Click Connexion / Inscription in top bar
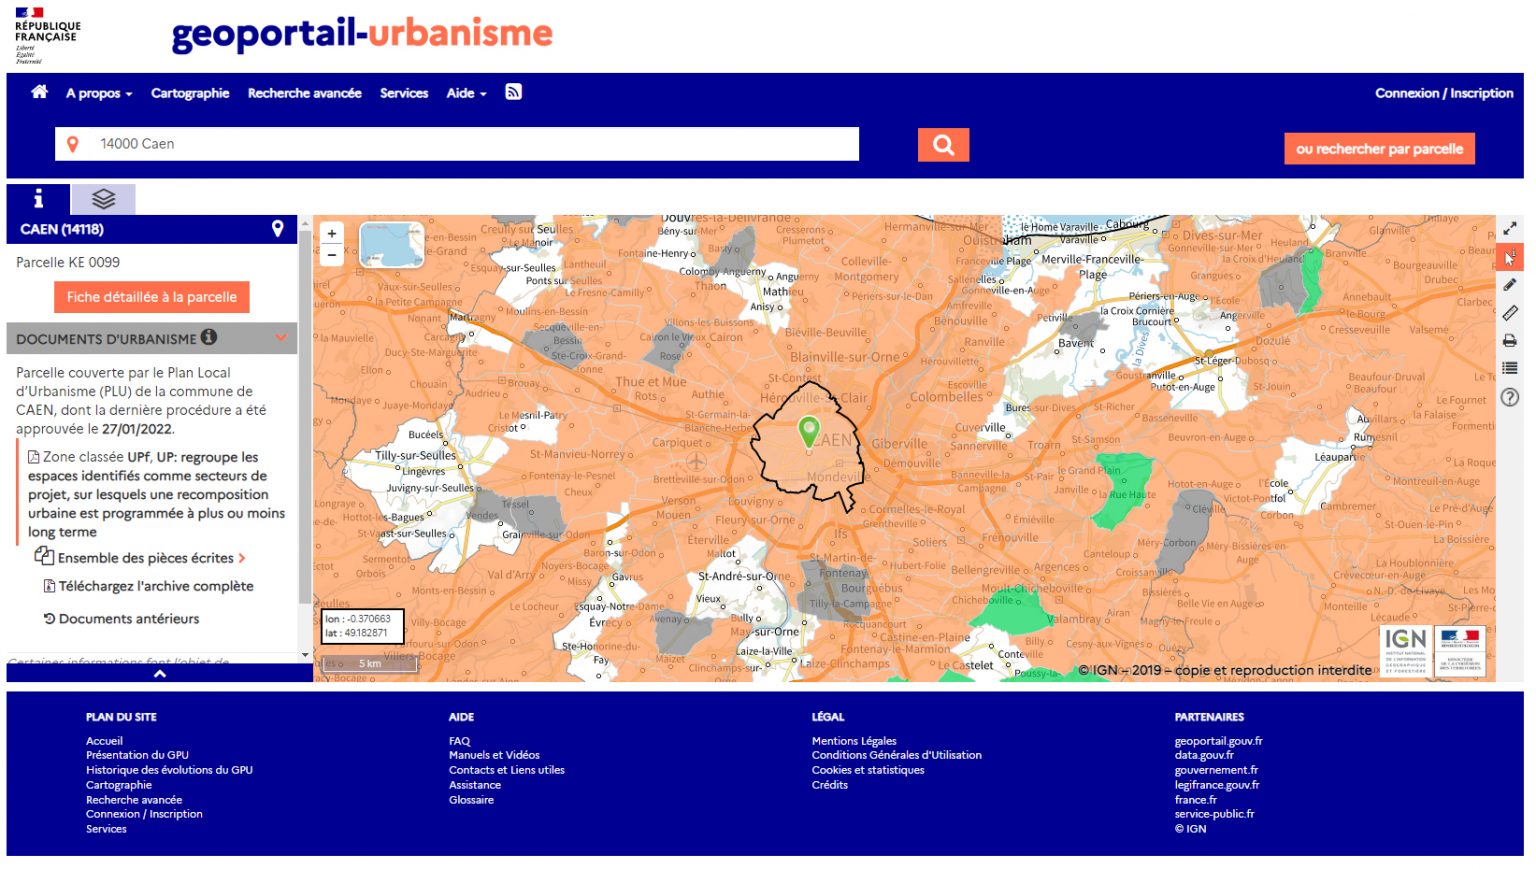 tap(1444, 93)
